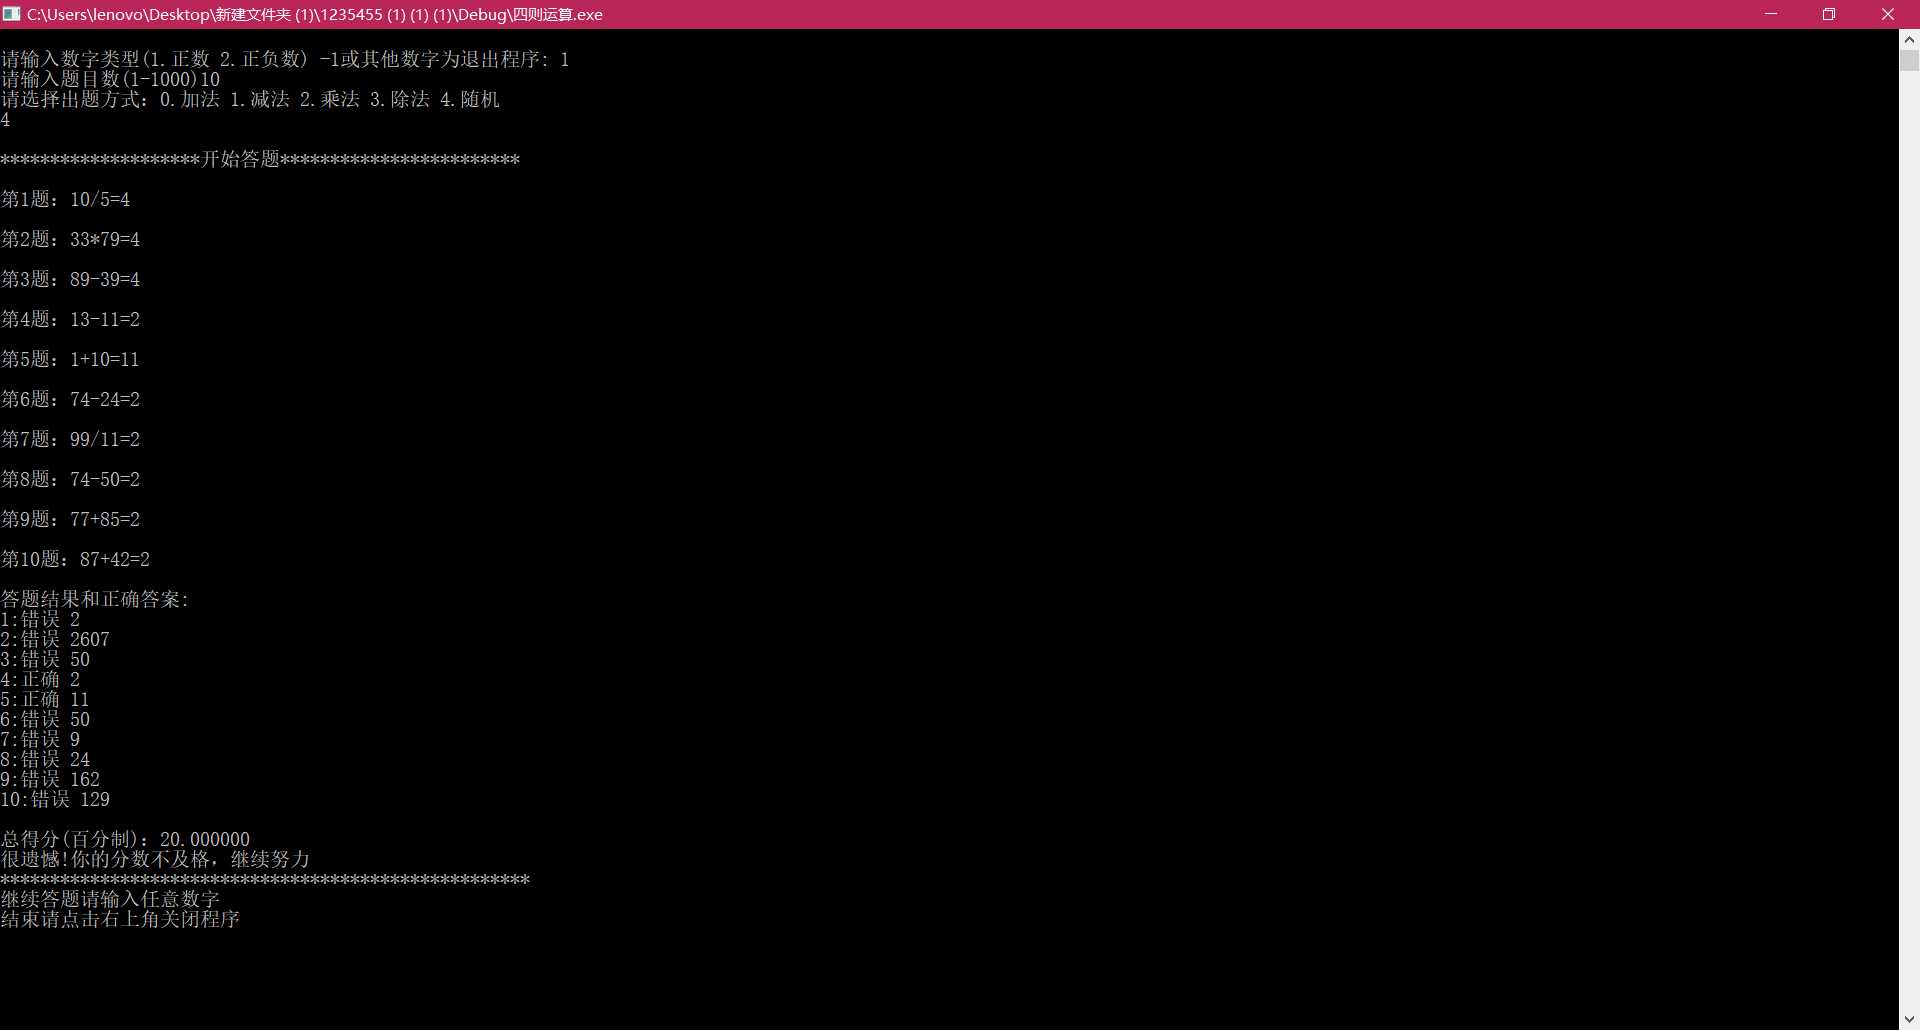The width and height of the screenshot is (1920, 1030).
Task: Click the line '第2题: 33*79=4'
Action: click(x=70, y=239)
